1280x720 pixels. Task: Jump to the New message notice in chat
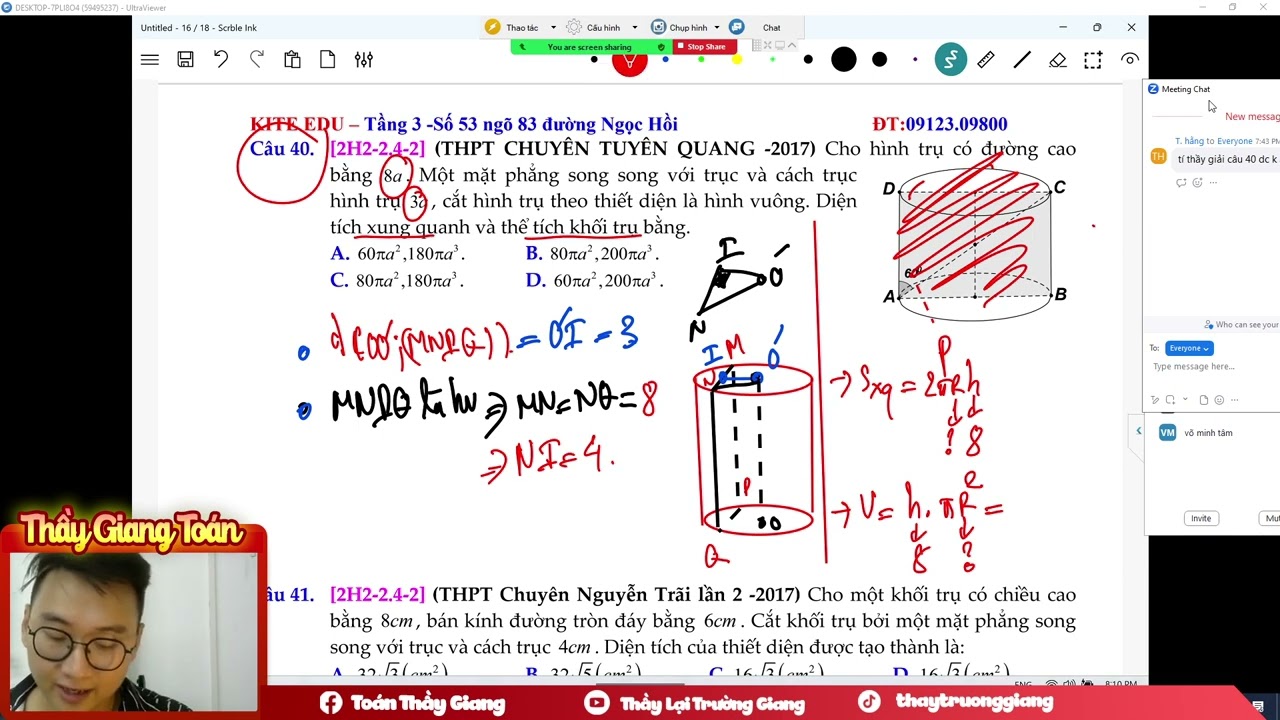(1252, 117)
